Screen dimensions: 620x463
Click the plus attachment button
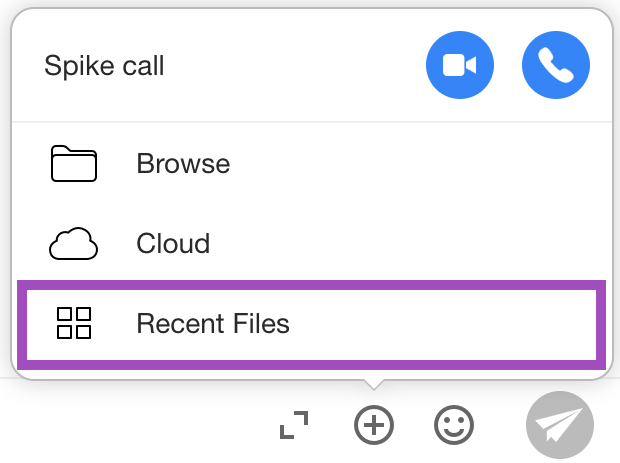pyautogui.click(x=374, y=425)
